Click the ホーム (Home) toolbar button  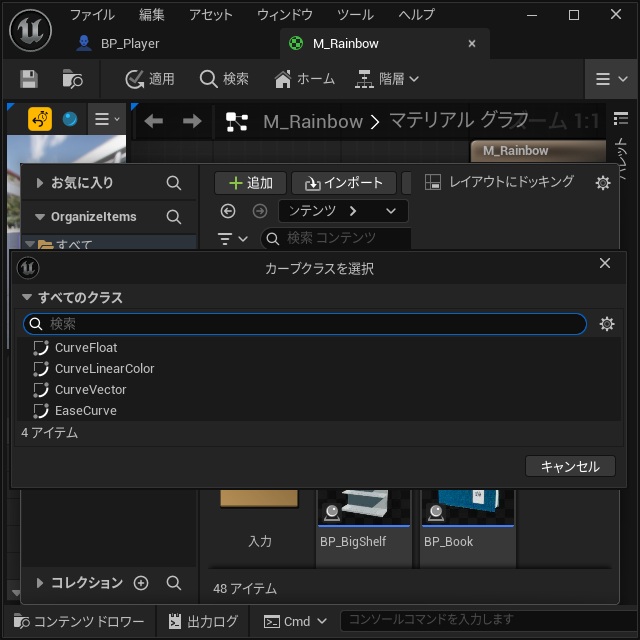(304, 79)
